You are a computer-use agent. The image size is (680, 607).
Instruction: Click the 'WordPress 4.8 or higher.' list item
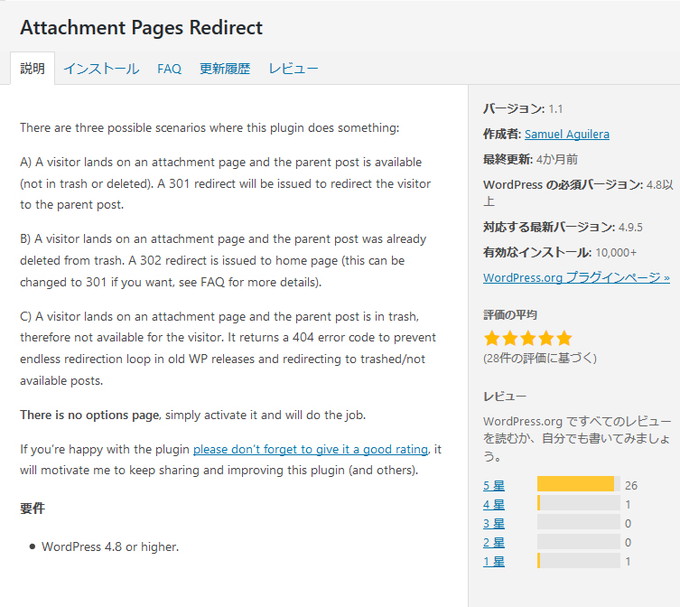click(x=110, y=547)
